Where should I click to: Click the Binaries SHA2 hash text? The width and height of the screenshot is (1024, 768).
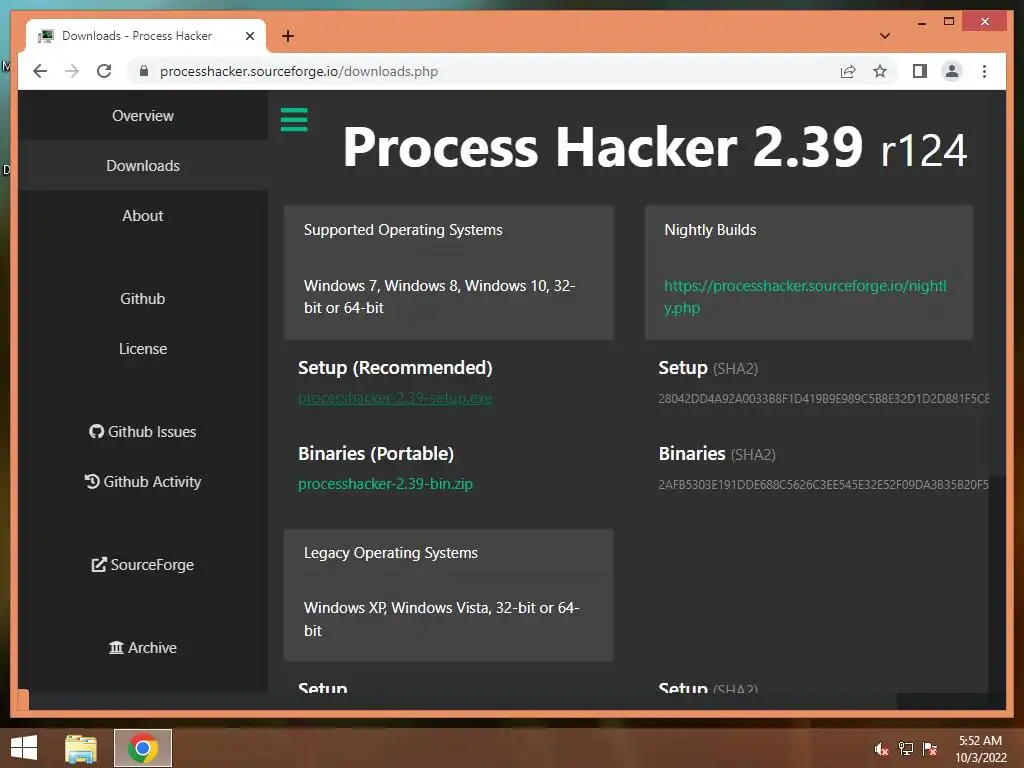(x=824, y=485)
